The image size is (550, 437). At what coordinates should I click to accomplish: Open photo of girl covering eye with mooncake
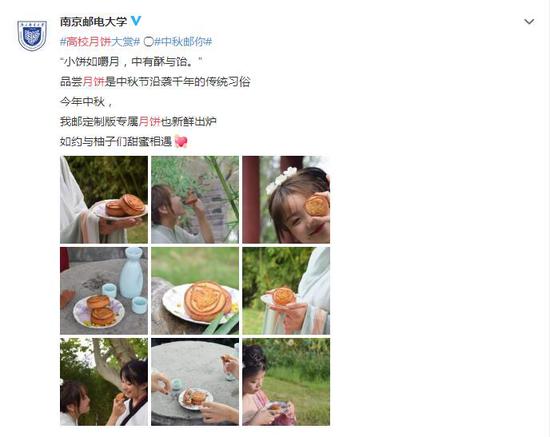point(286,200)
